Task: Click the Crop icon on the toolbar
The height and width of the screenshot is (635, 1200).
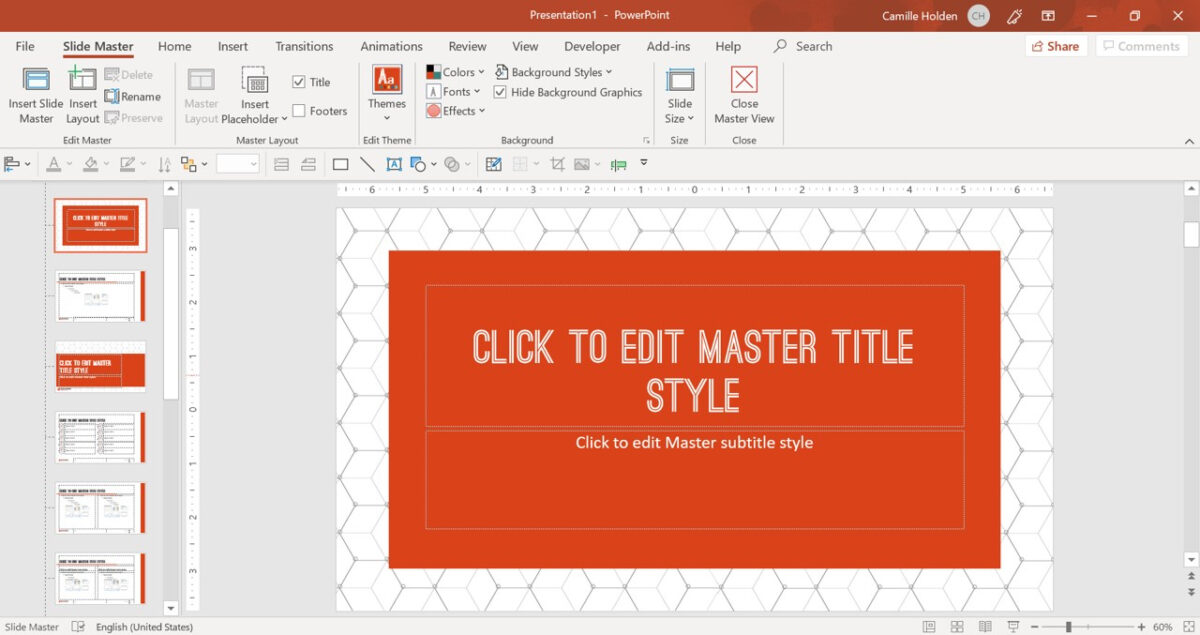Action: pos(557,163)
